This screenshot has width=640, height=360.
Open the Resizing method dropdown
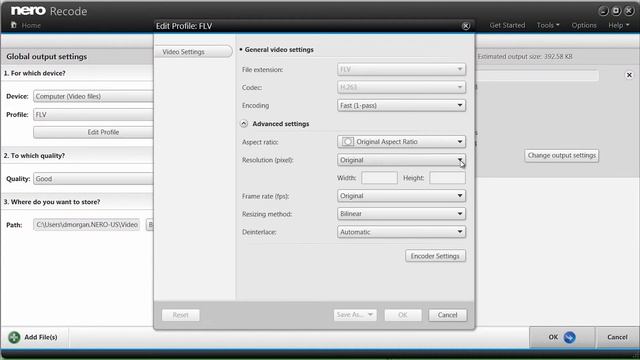(x=401, y=214)
